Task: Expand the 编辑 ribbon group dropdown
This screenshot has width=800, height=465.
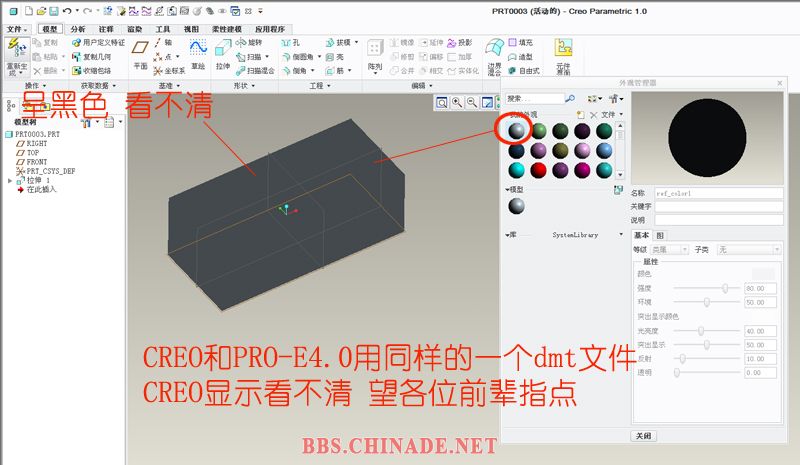Action: [422, 86]
